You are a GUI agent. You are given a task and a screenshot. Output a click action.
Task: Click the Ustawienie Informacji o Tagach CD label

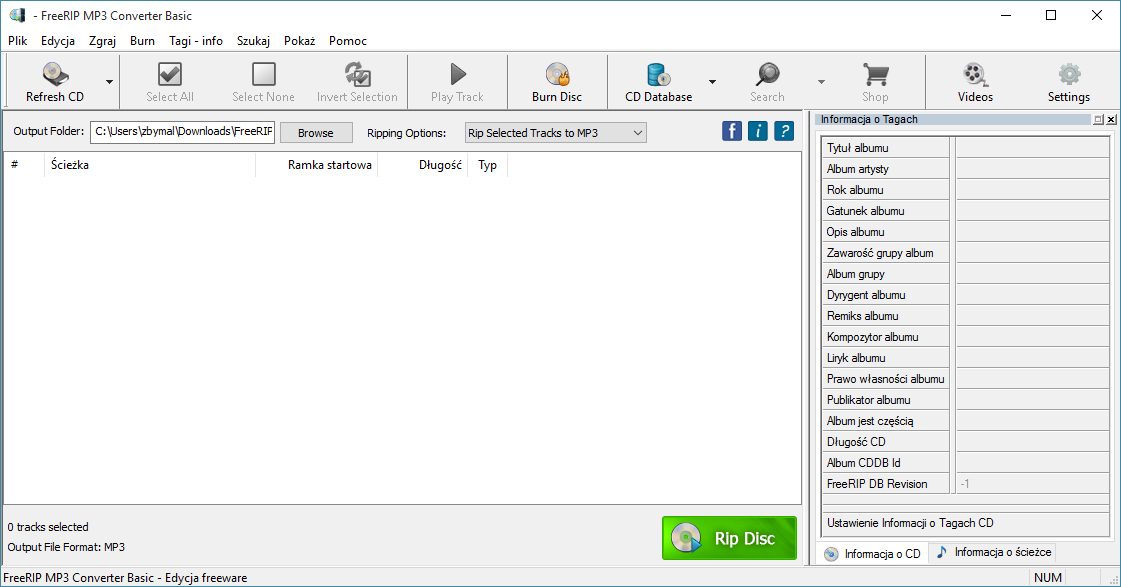point(910,523)
